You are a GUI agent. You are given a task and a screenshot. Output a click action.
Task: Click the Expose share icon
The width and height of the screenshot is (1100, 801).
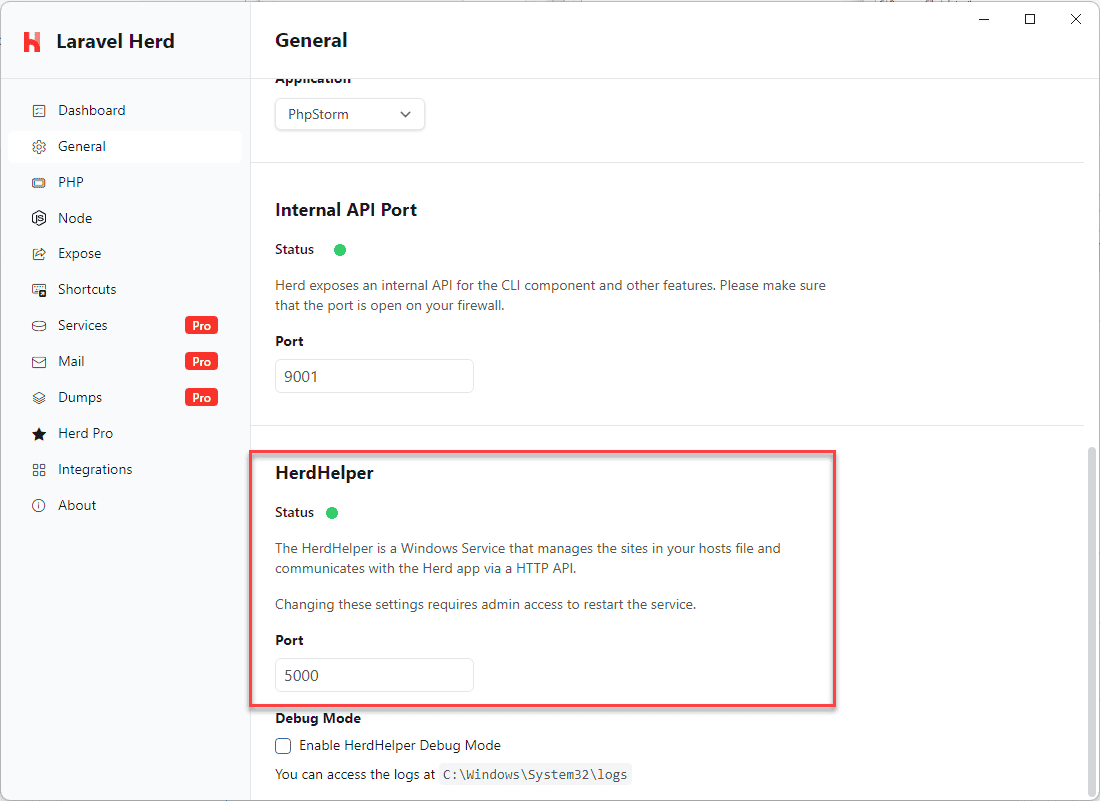coord(39,254)
